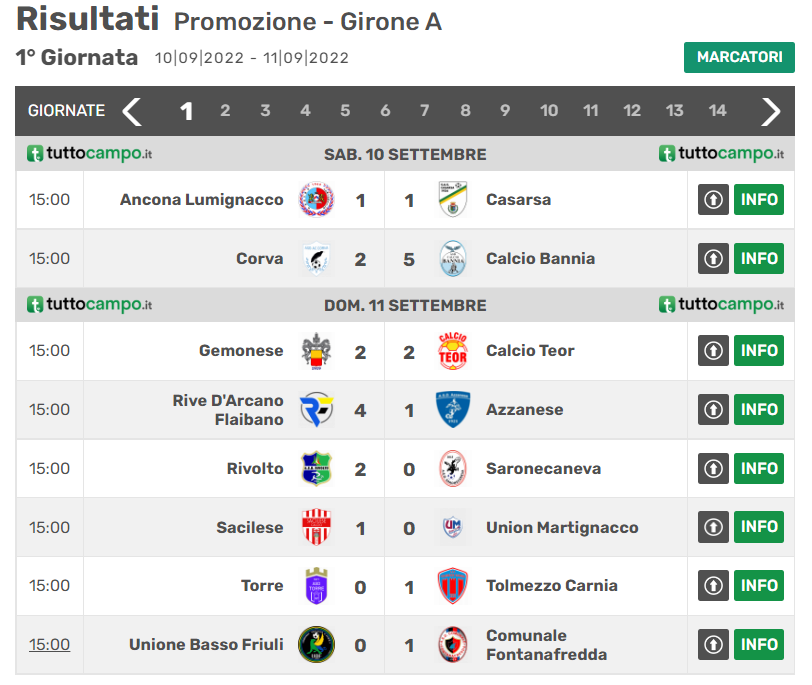
Task: Open the Union Martignacco team link
Action: (x=561, y=527)
